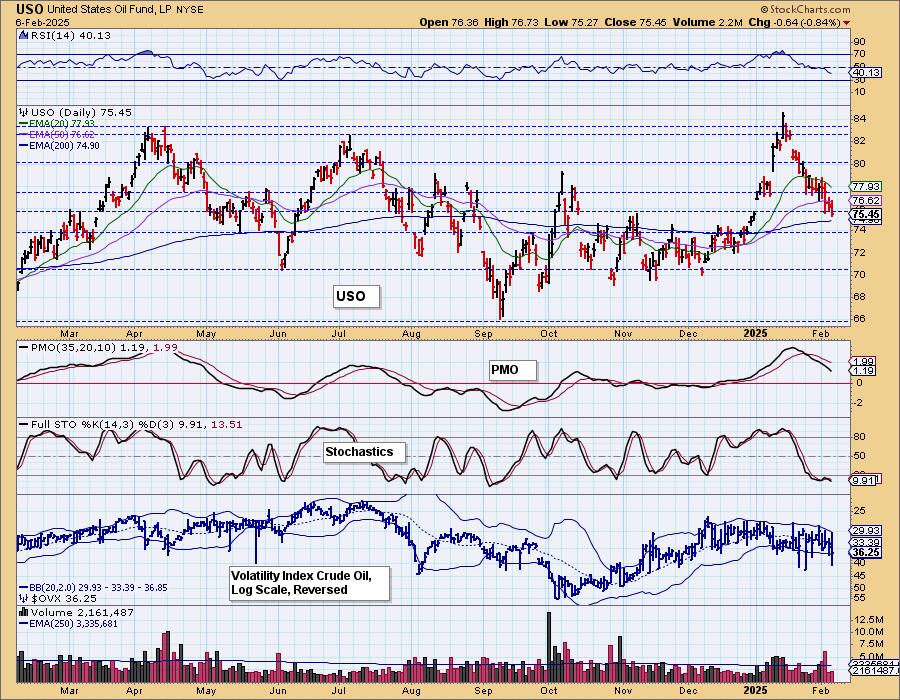The width and height of the screenshot is (900, 700).
Task: Click the 'USO (Daily) 75.45' legend
Action: 81,112
